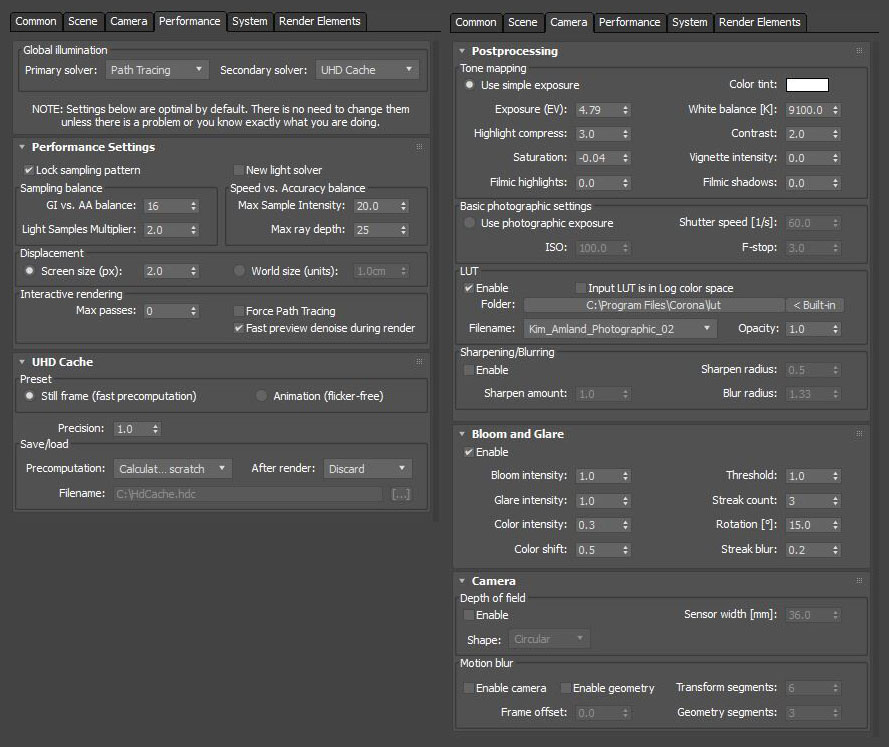Click the Max Sample Intensity field

(x=376, y=206)
